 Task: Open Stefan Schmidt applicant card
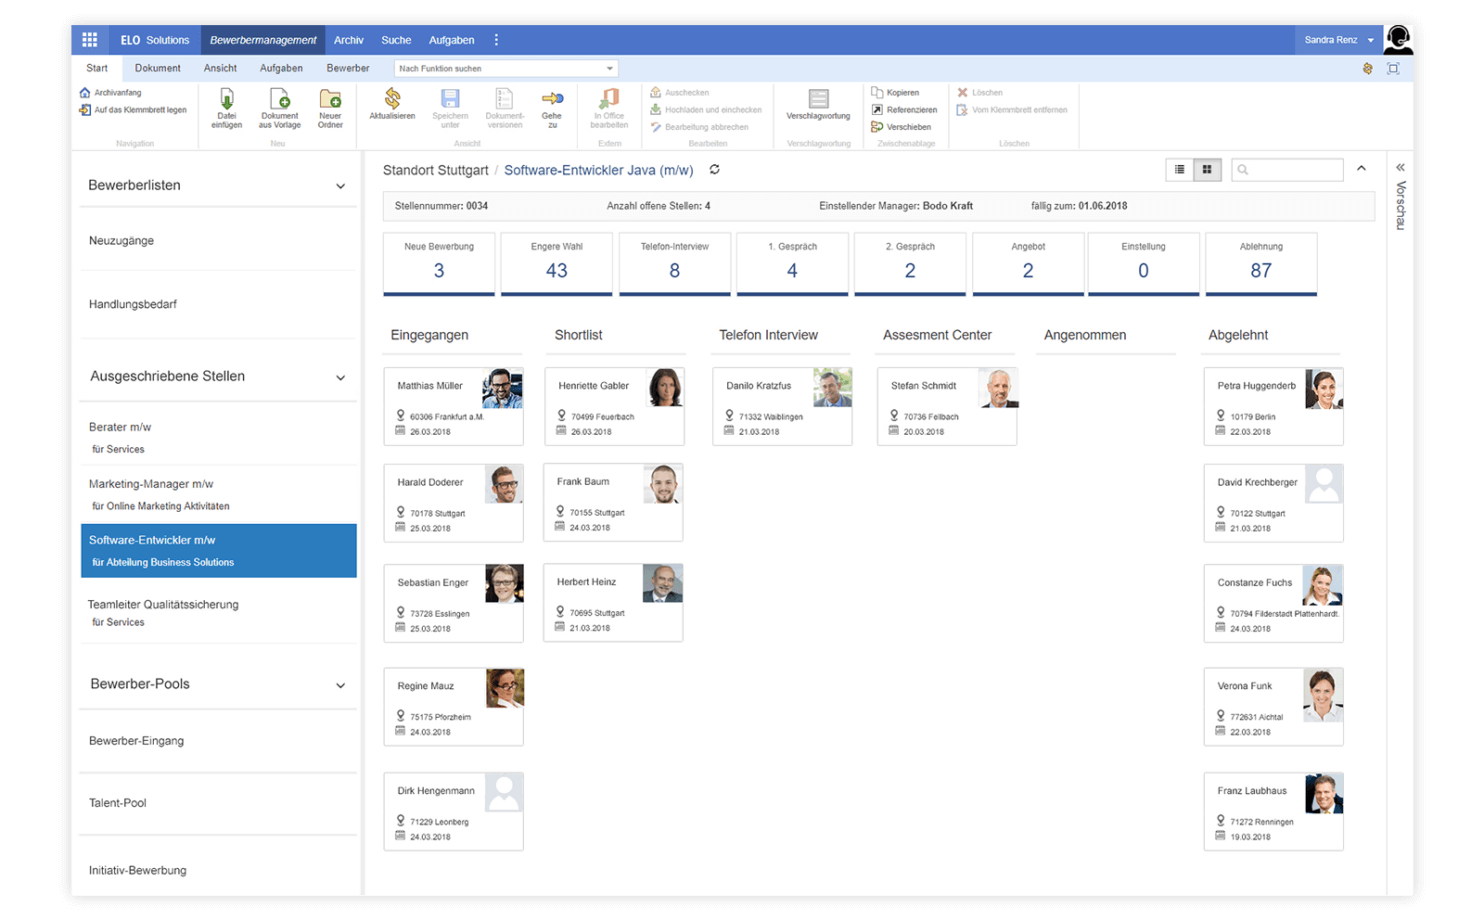[x=947, y=406]
